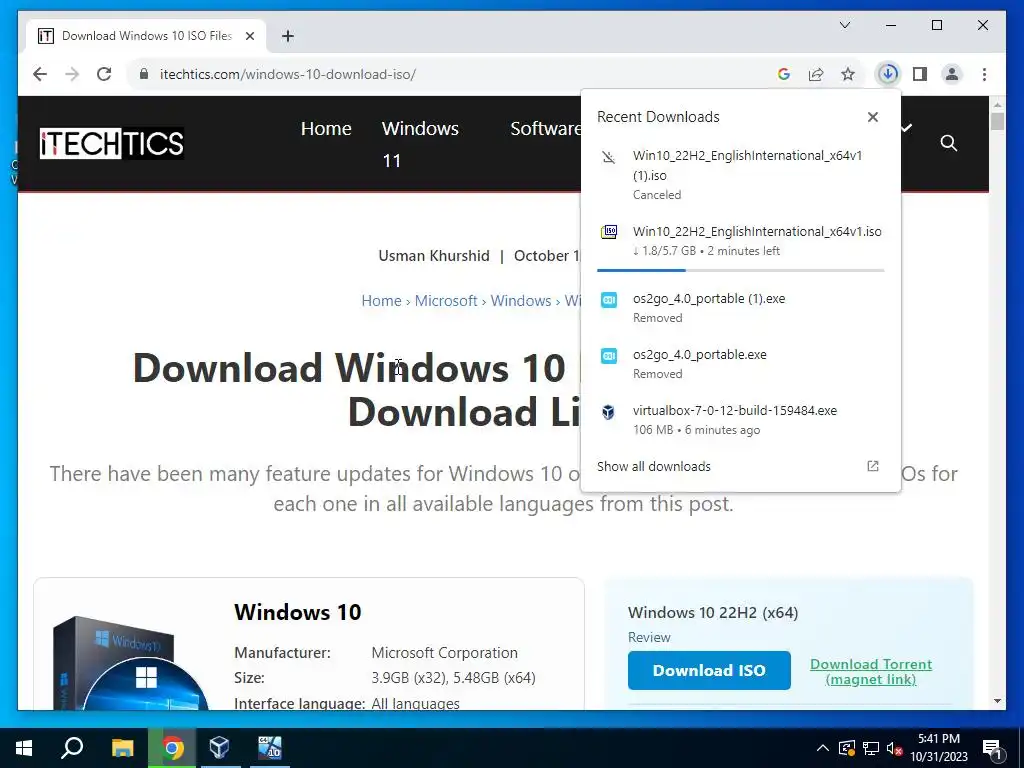Open the Software navigation menu item

tap(545, 128)
